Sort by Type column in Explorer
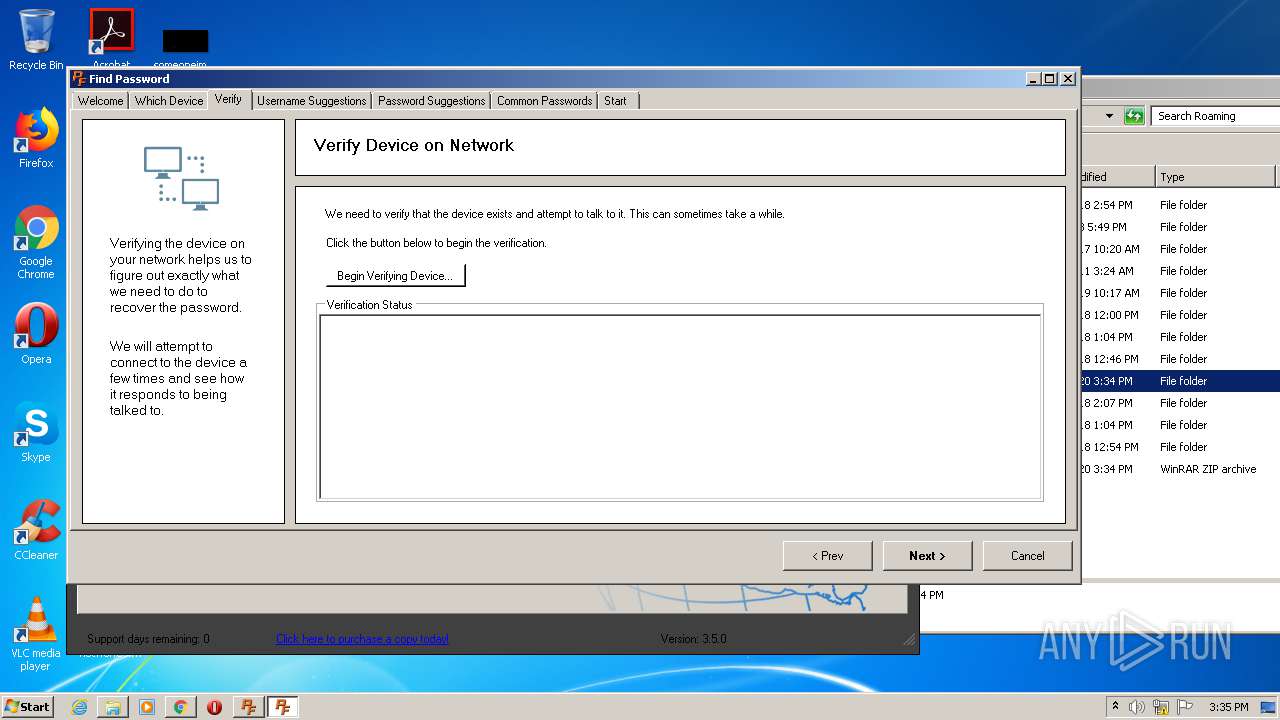 pos(1215,177)
